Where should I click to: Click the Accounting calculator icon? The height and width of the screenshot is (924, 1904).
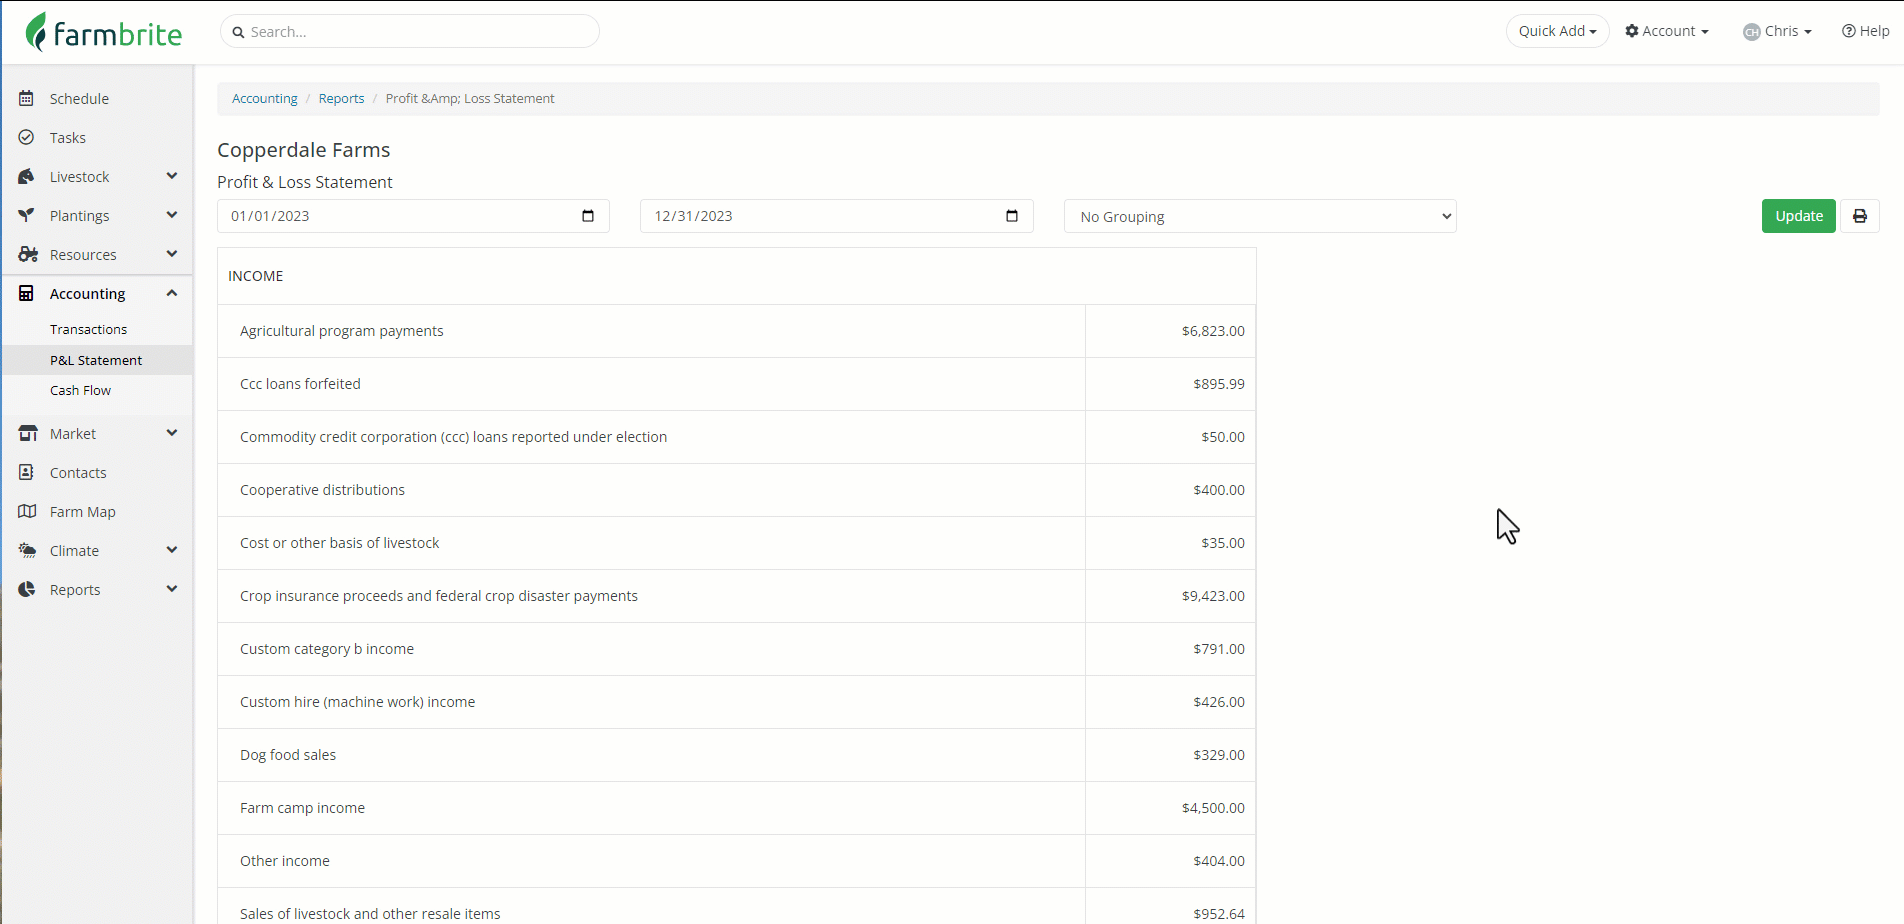click(26, 293)
